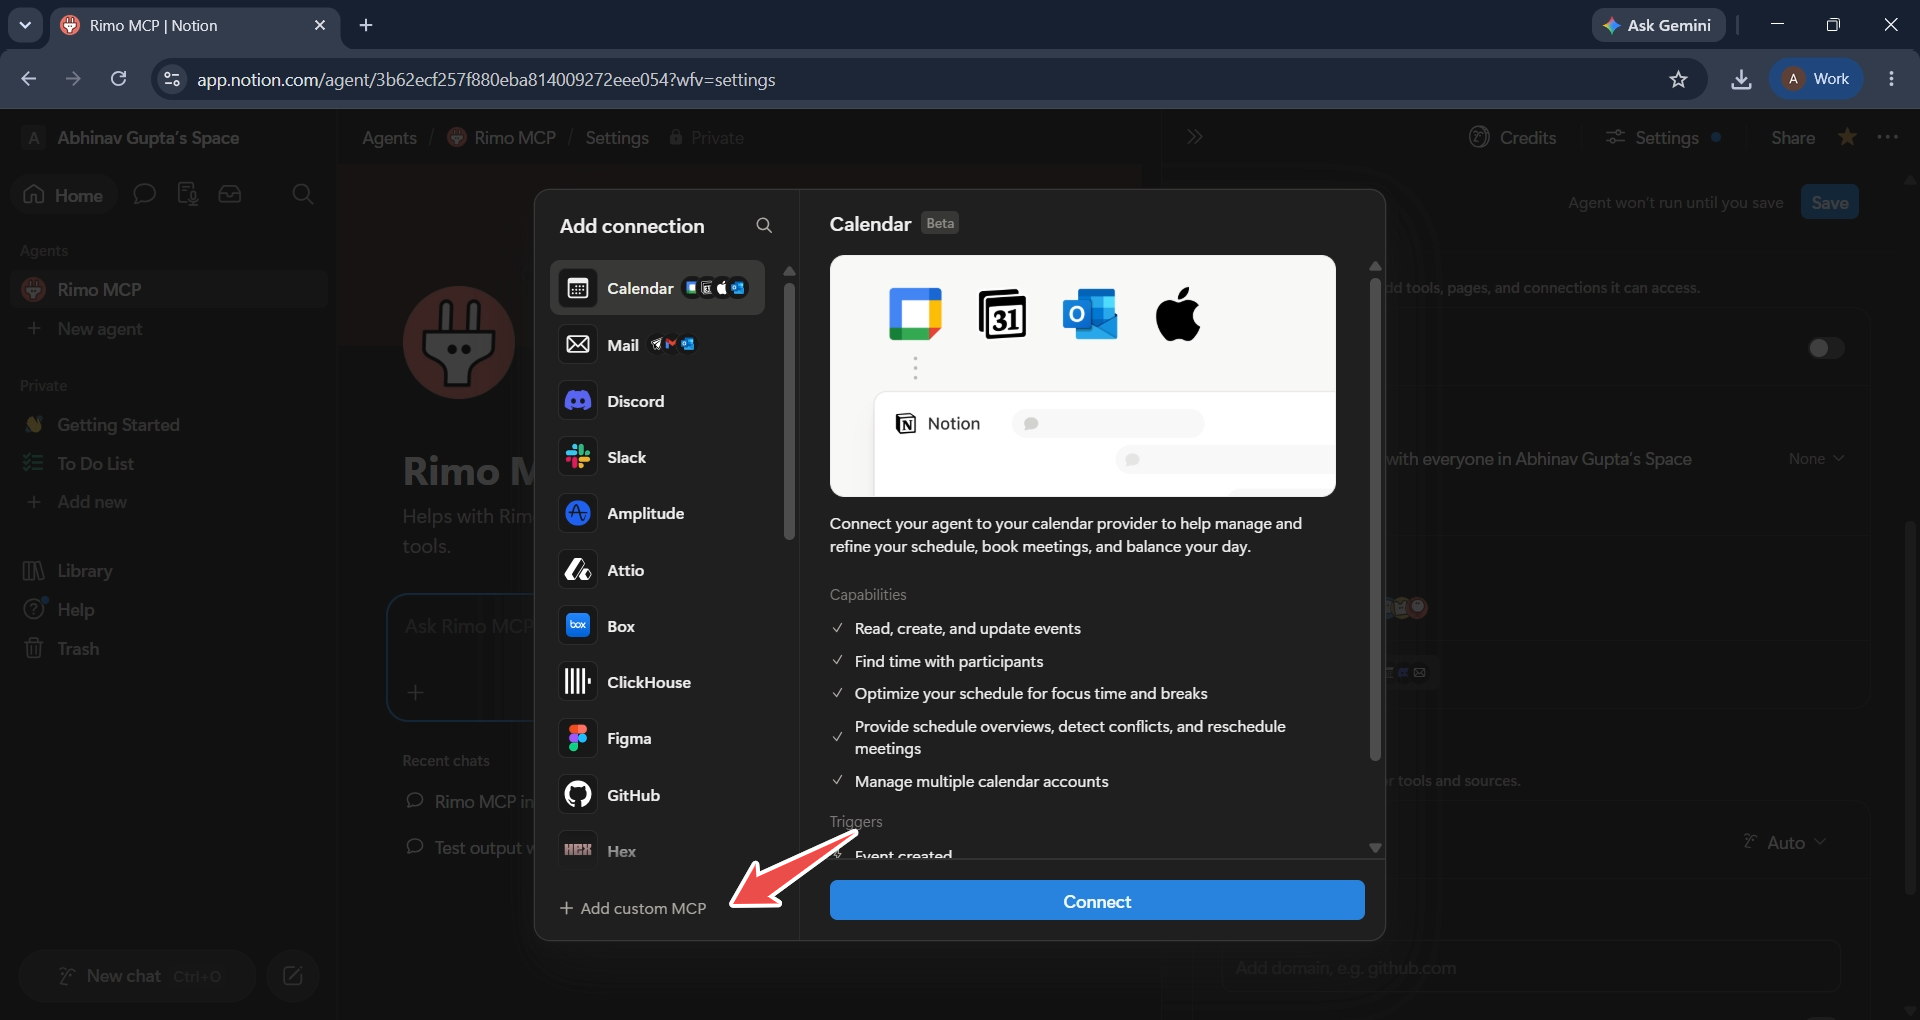Choose the Slack integration icon

coord(578,457)
